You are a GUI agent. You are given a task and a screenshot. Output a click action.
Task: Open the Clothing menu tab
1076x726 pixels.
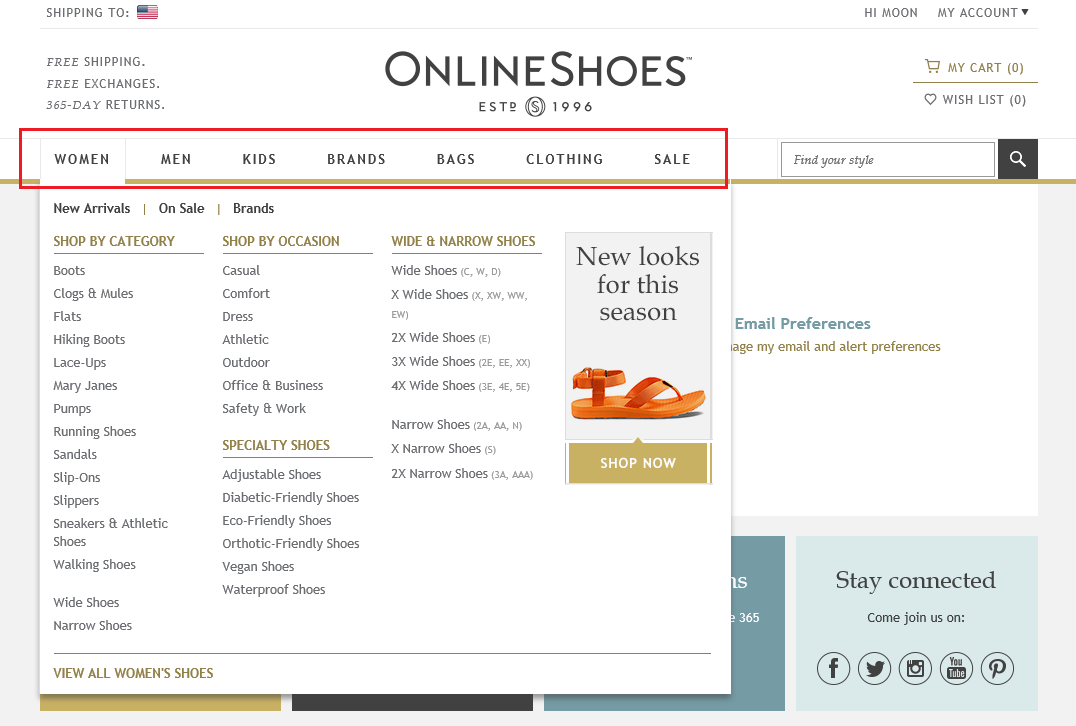pos(565,159)
